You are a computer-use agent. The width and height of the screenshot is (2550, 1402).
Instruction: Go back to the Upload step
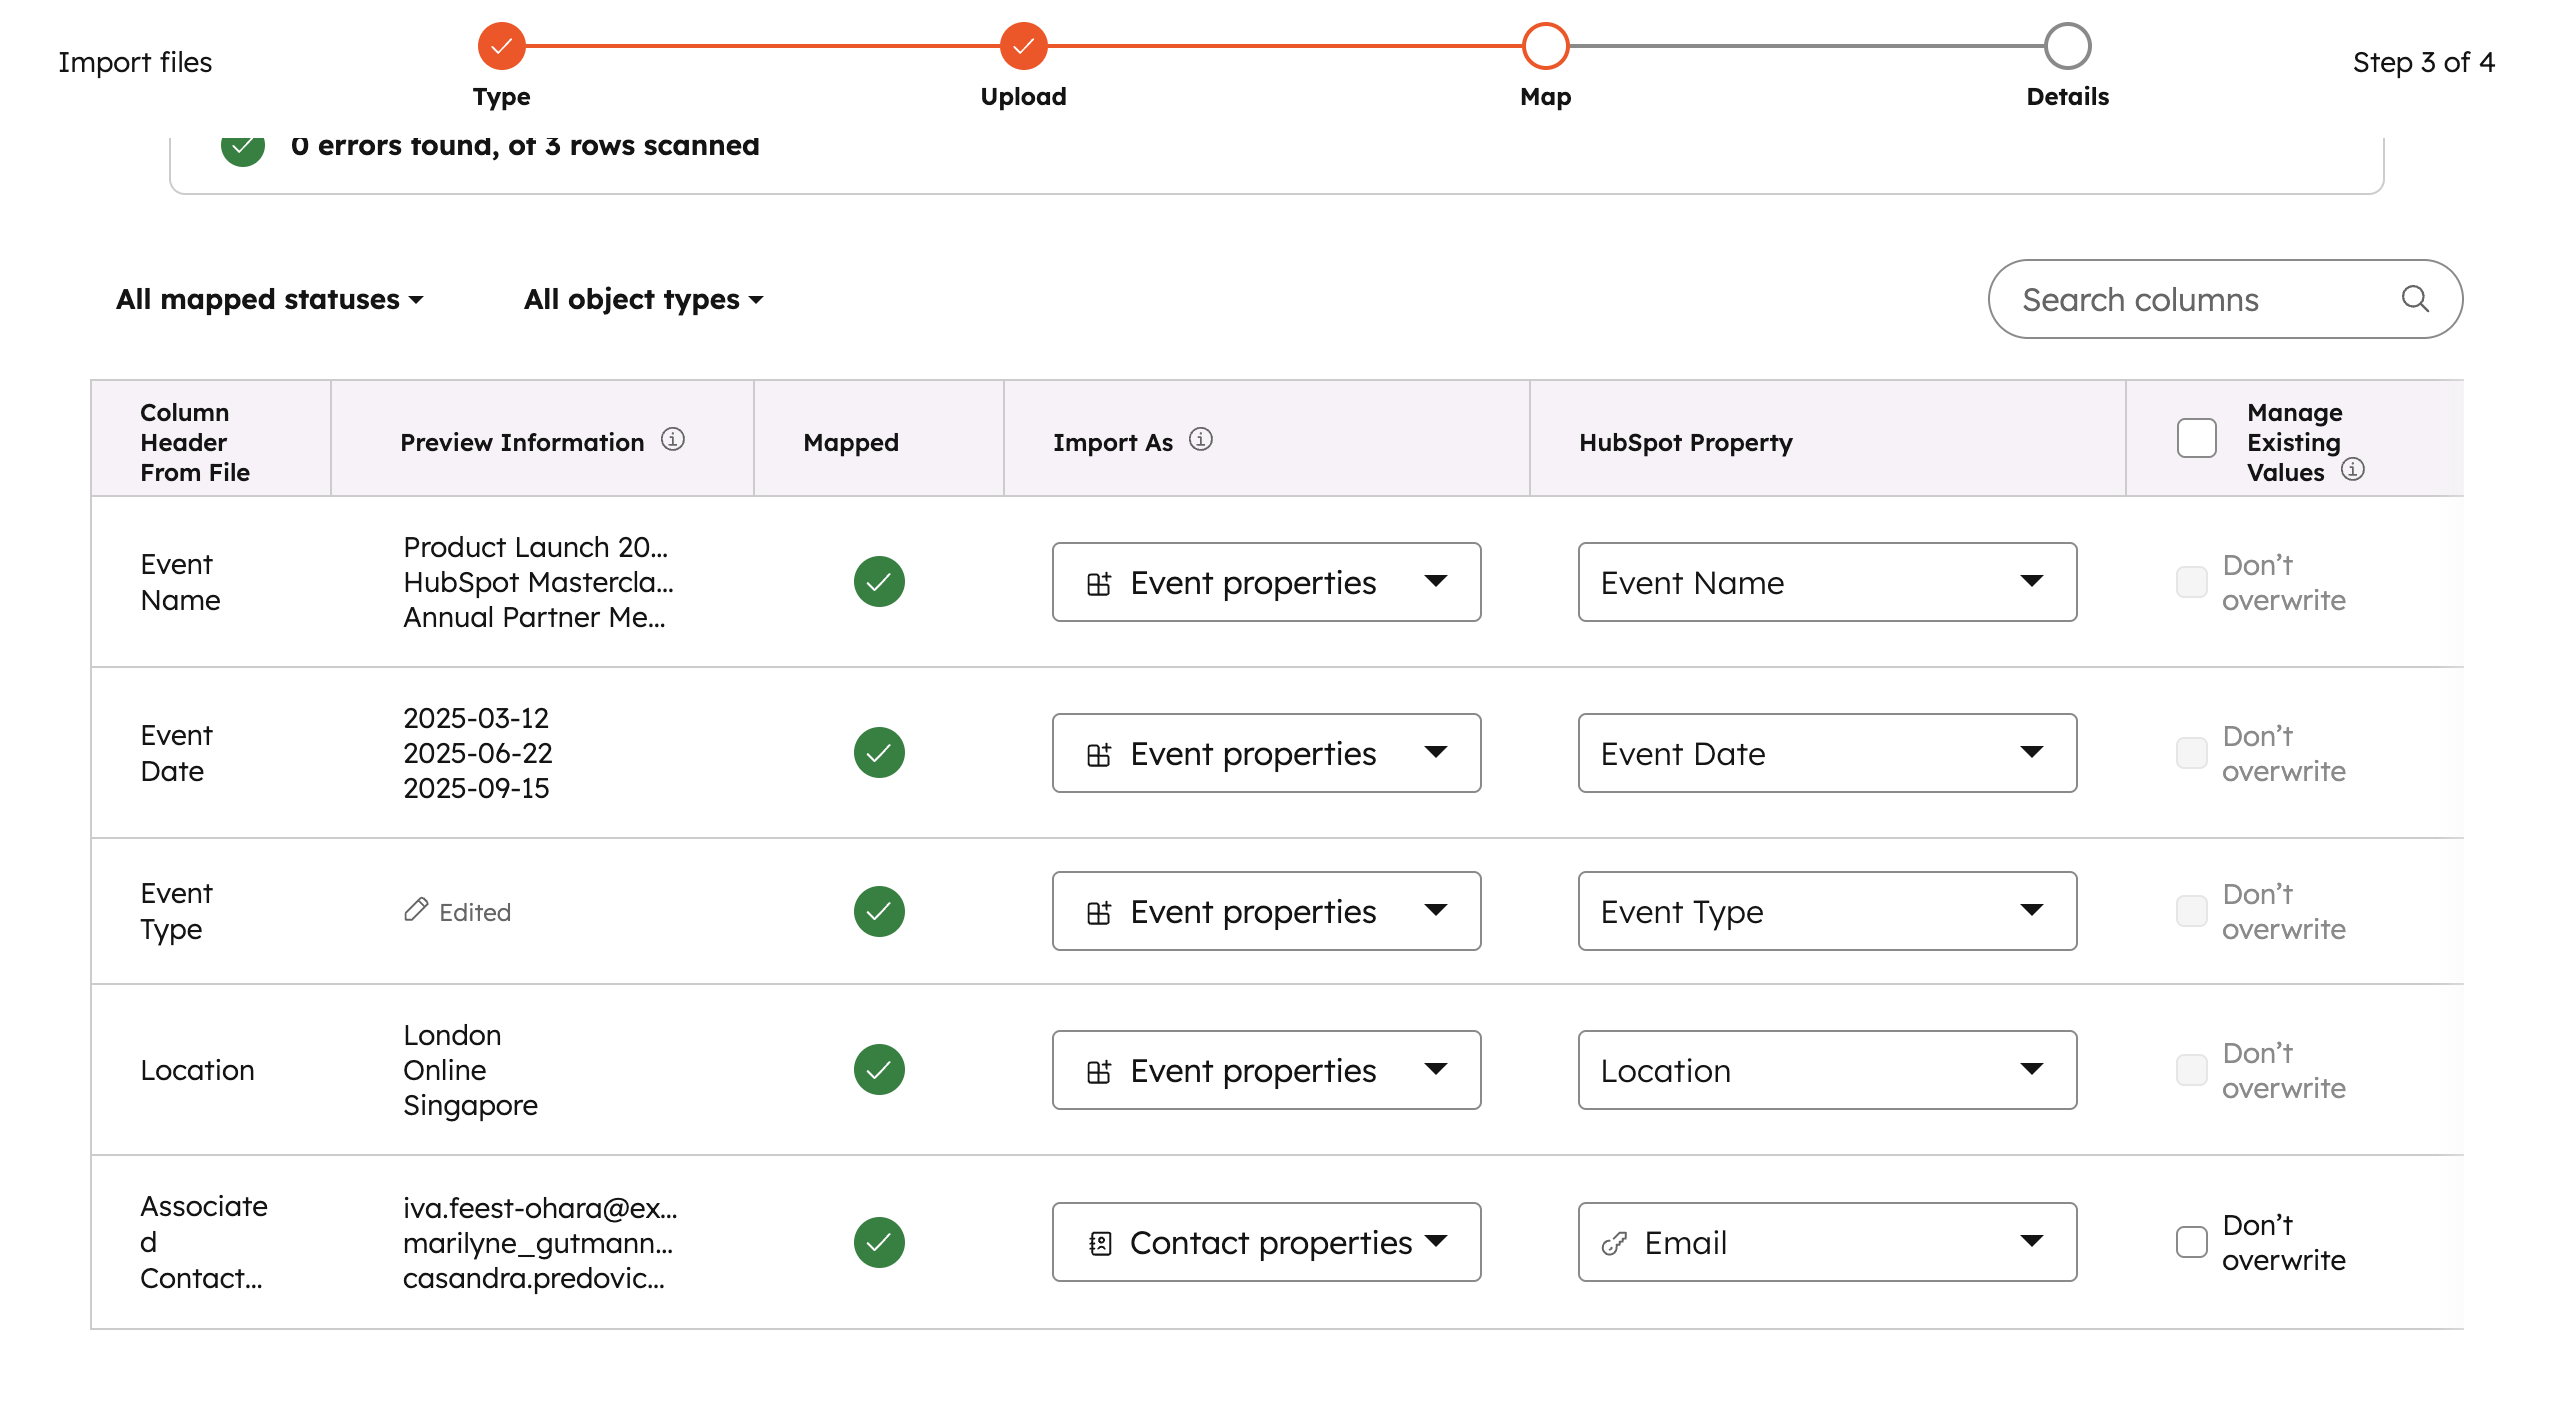tap(1023, 46)
